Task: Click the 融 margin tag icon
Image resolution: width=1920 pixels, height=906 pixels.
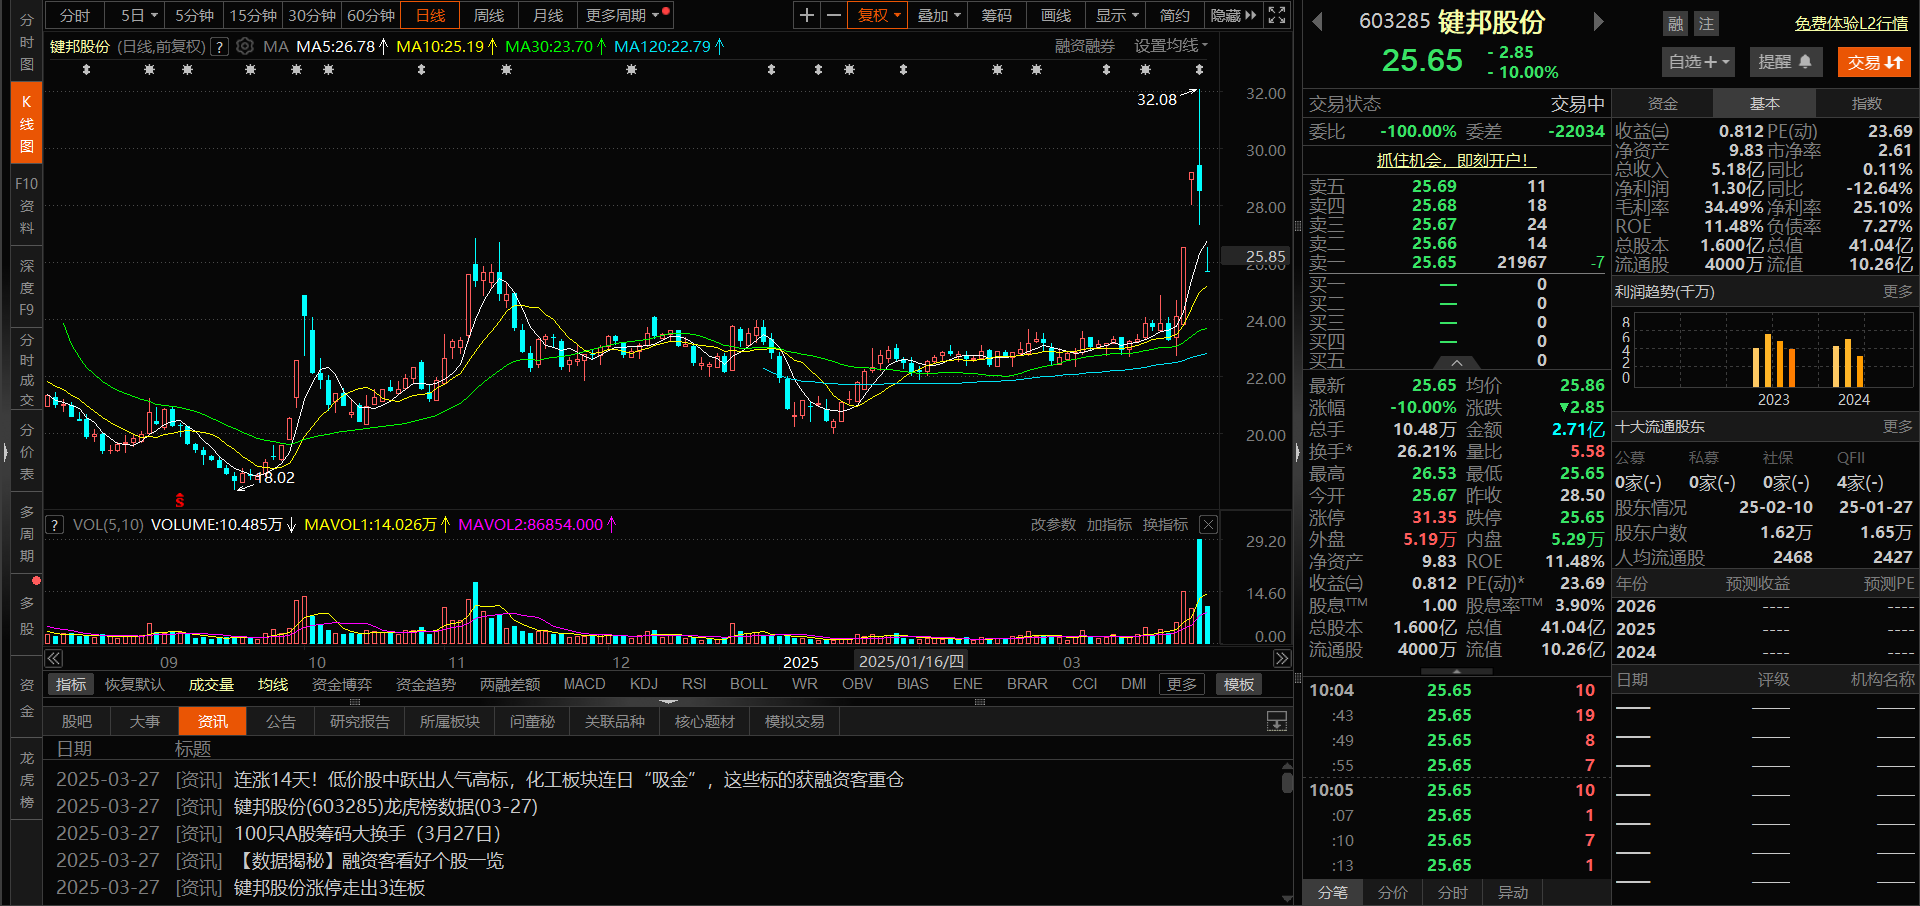Action: click(x=1676, y=23)
